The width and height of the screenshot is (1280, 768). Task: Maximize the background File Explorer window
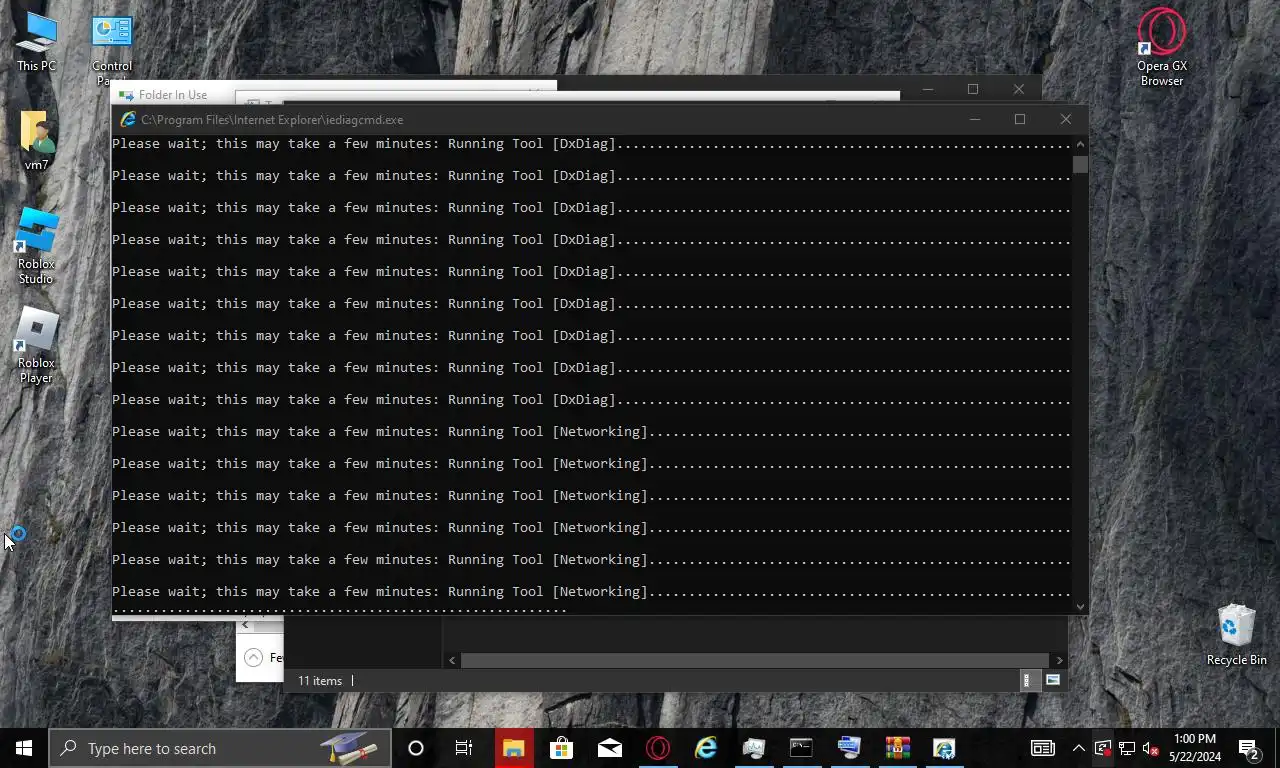[x=972, y=89]
